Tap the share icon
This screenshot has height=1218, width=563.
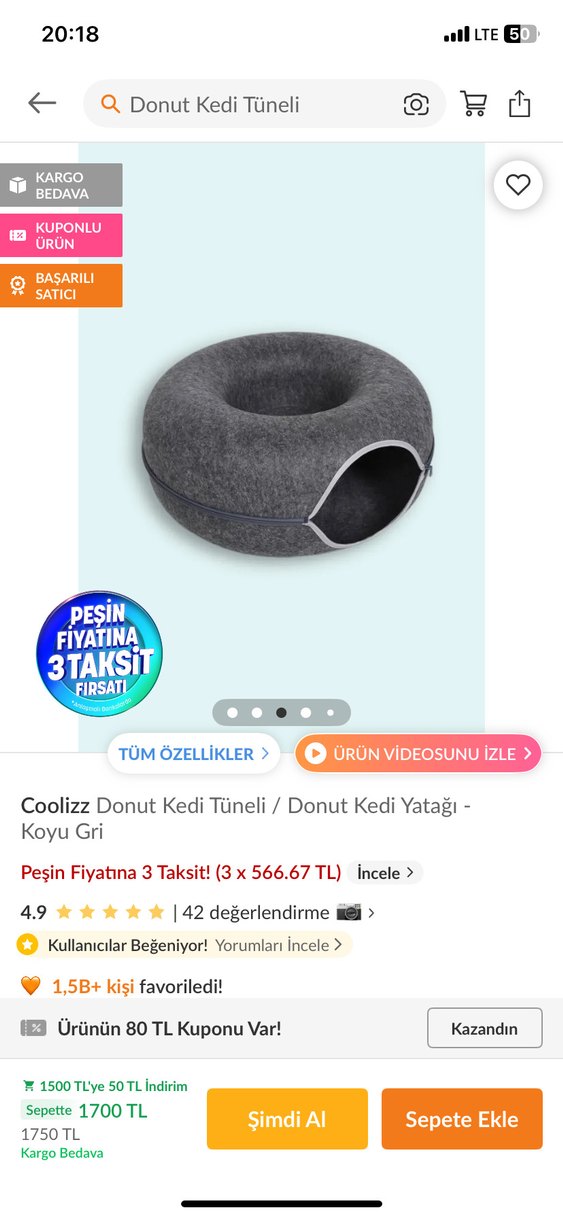[519, 103]
